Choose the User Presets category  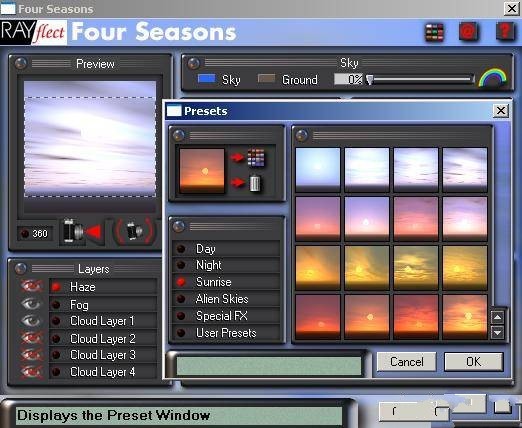click(x=226, y=333)
